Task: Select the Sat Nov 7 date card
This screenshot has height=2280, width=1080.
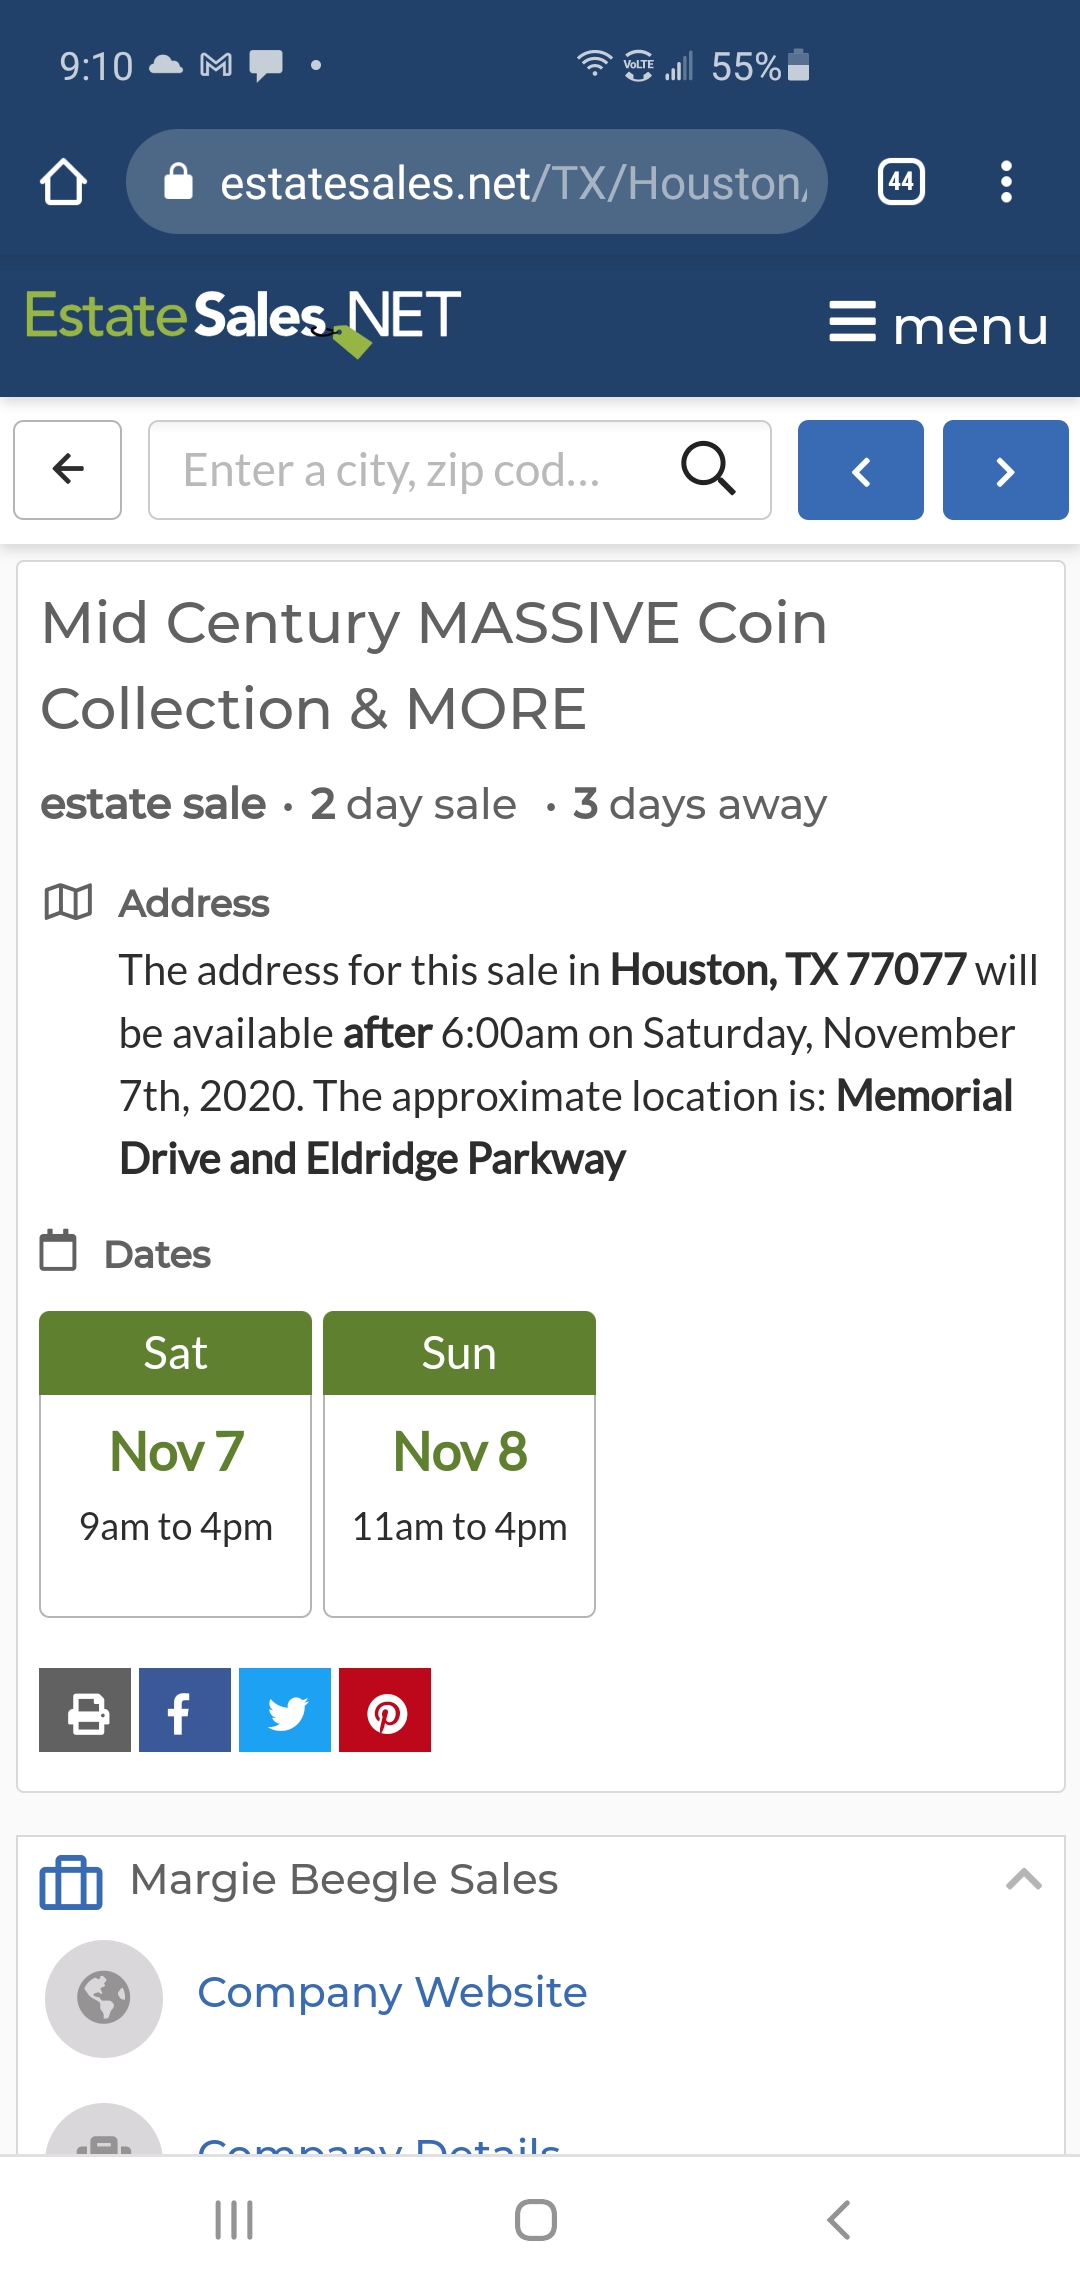Action: pyautogui.click(x=175, y=1464)
